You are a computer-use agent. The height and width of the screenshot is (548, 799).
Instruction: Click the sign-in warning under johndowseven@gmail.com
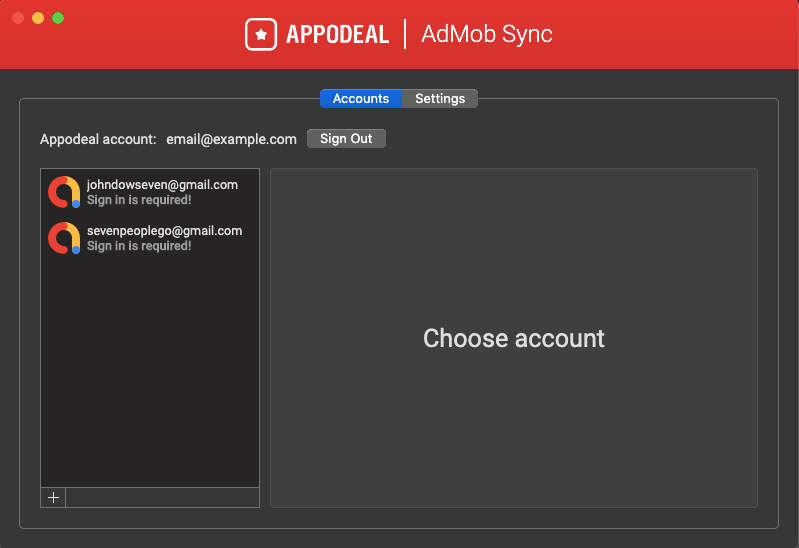139,200
